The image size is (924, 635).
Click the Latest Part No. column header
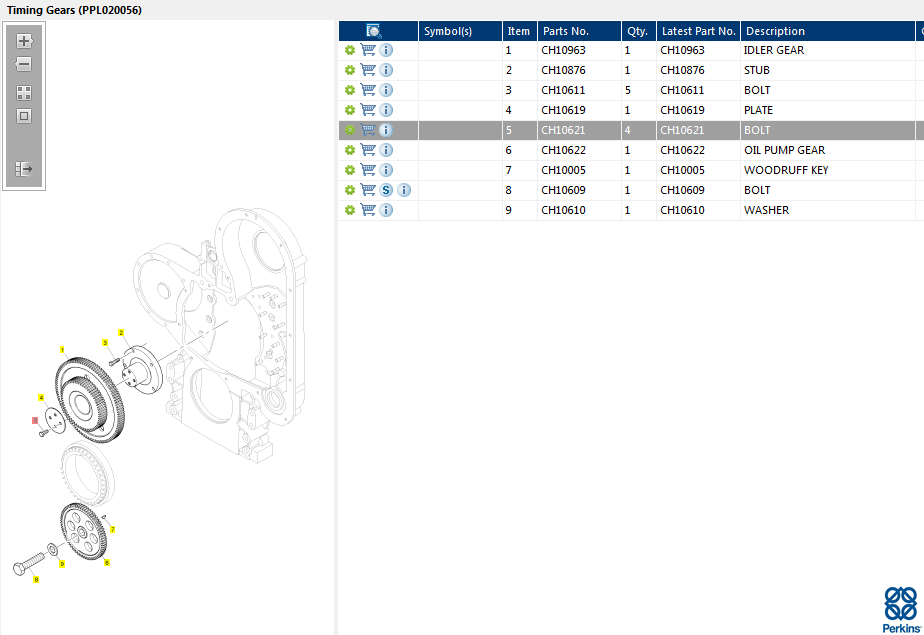click(x=698, y=31)
